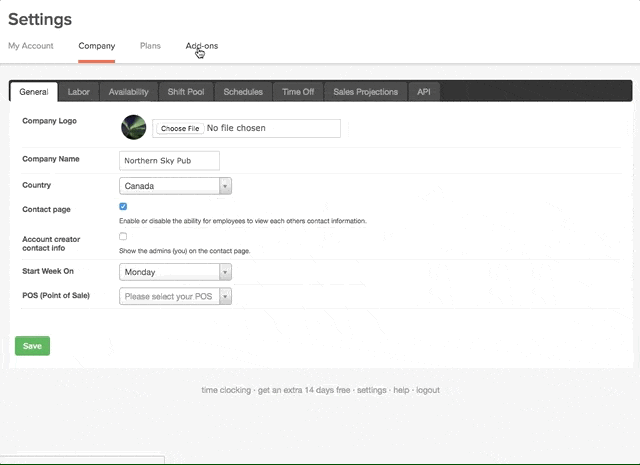Viewport: 640px width, 465px height.
Task: Switch to the Shift Pool sub-tab
Action: pyautogui.click(x=186, y=92)
